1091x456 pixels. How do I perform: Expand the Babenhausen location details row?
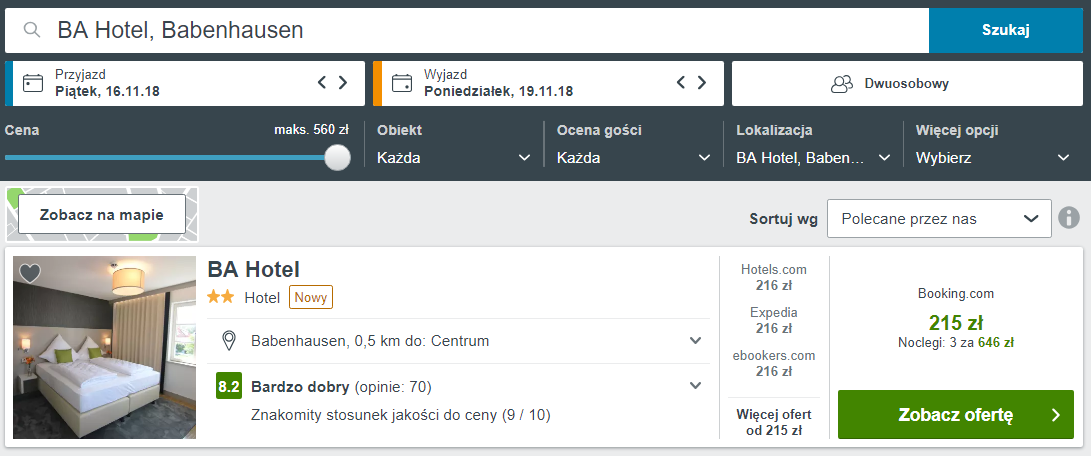[696, 341]
